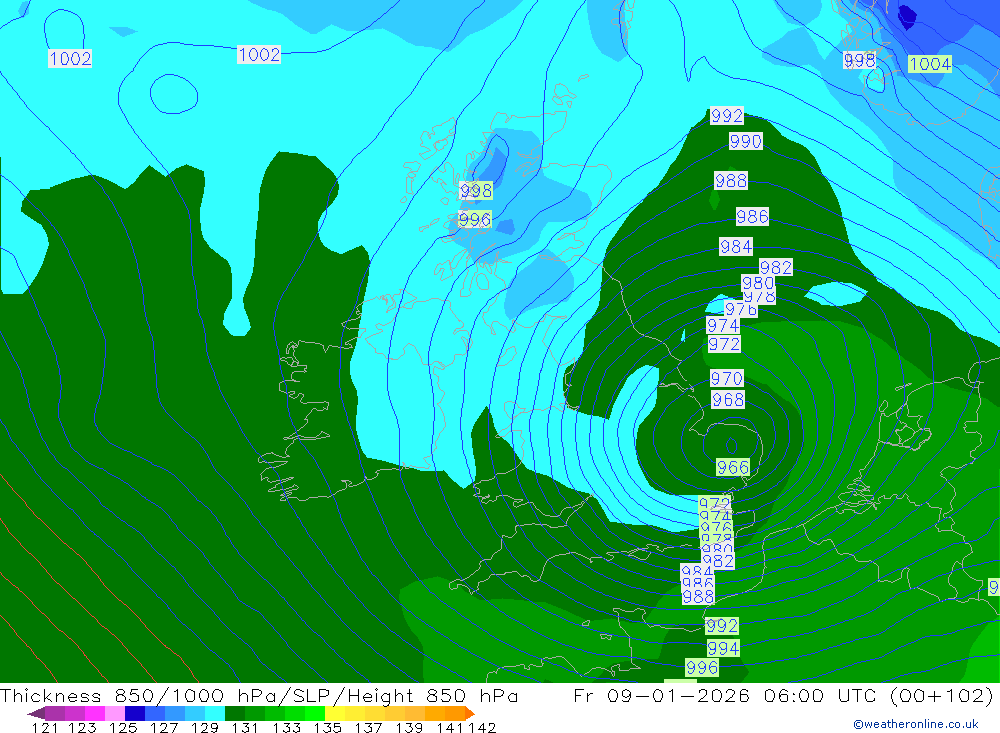Viewport: 1000px width, 733px height.
Task: Click the 980 isobar label
Action: (758, 282)
